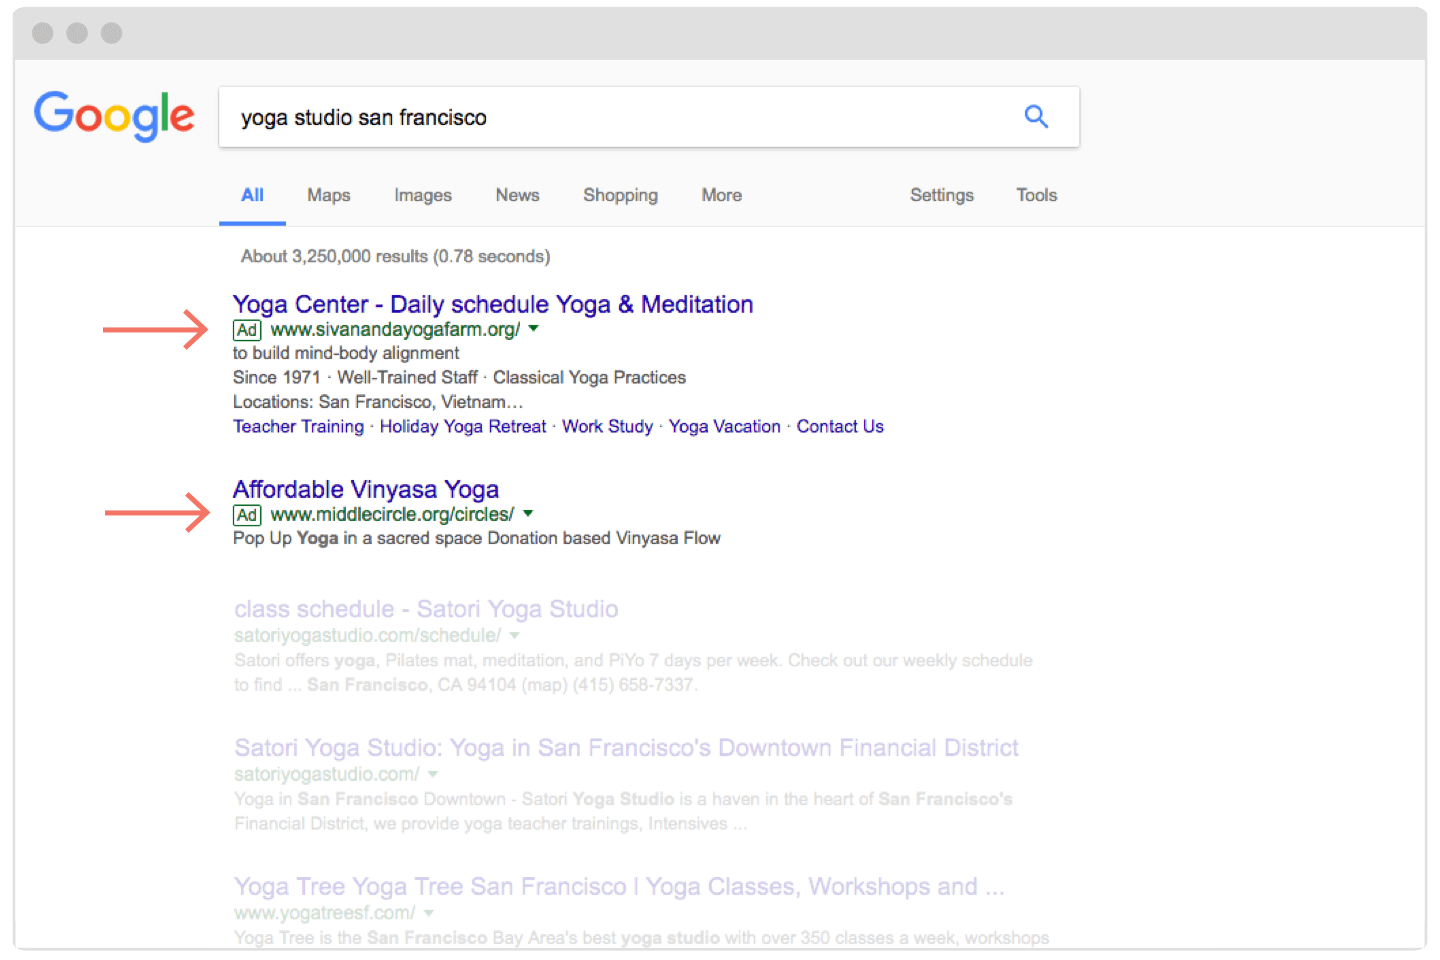Click the Ad badge beside sivanandayogafarm URL
Viewport: 1440px width, 960px height.
pyautogui.click(x=247, y=330)
